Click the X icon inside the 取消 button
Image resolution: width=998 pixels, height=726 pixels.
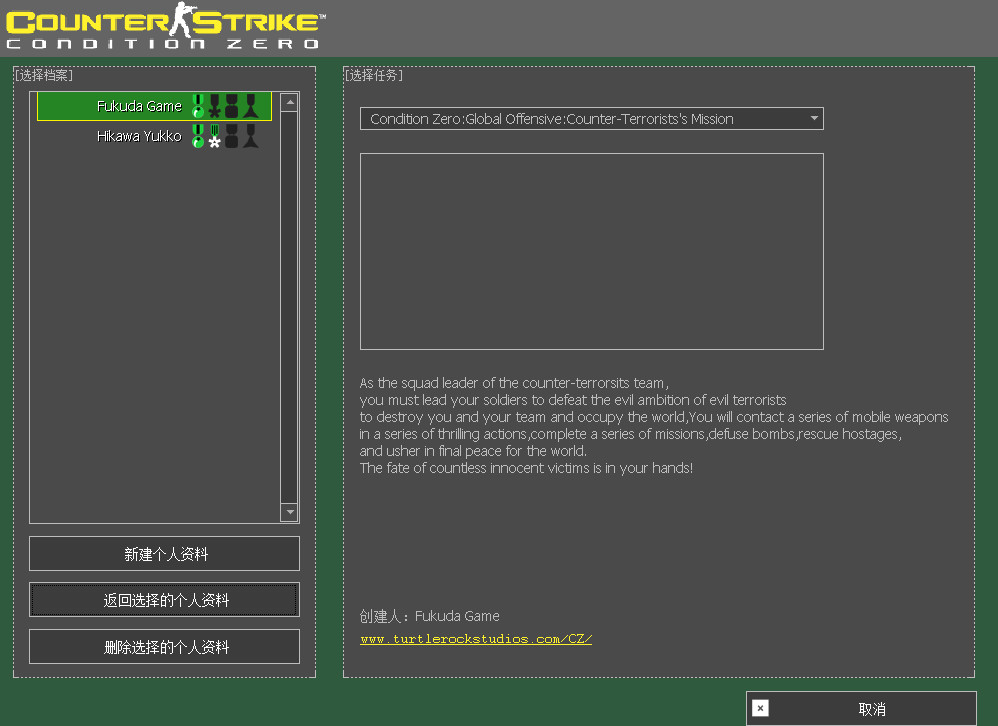[760, 708]
